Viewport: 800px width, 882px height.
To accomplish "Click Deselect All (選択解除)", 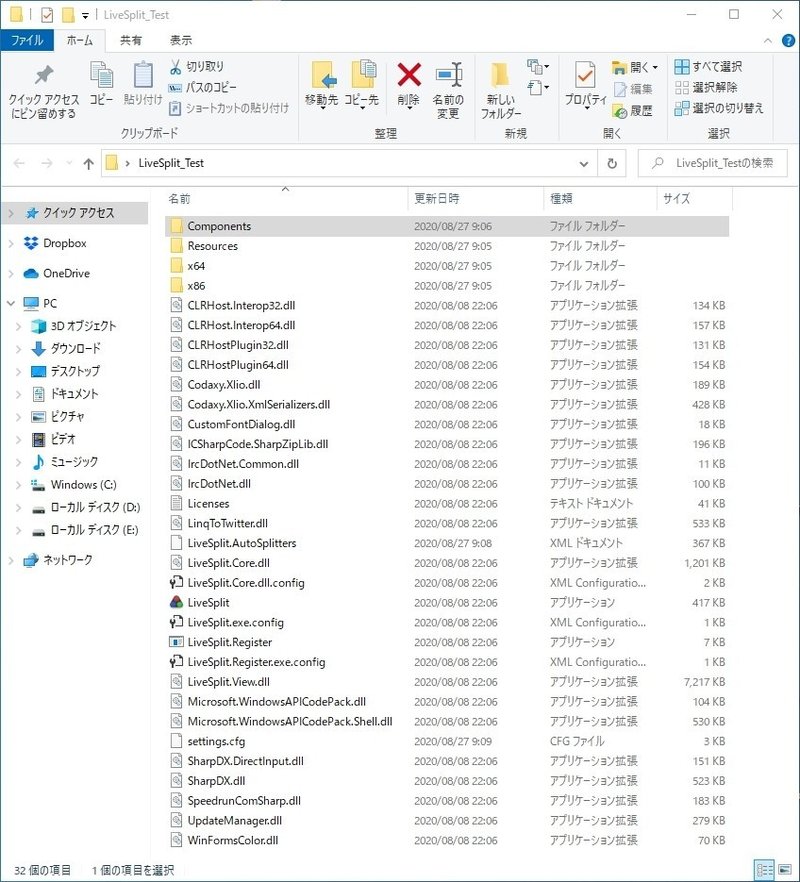I will [x=706, y=87].
